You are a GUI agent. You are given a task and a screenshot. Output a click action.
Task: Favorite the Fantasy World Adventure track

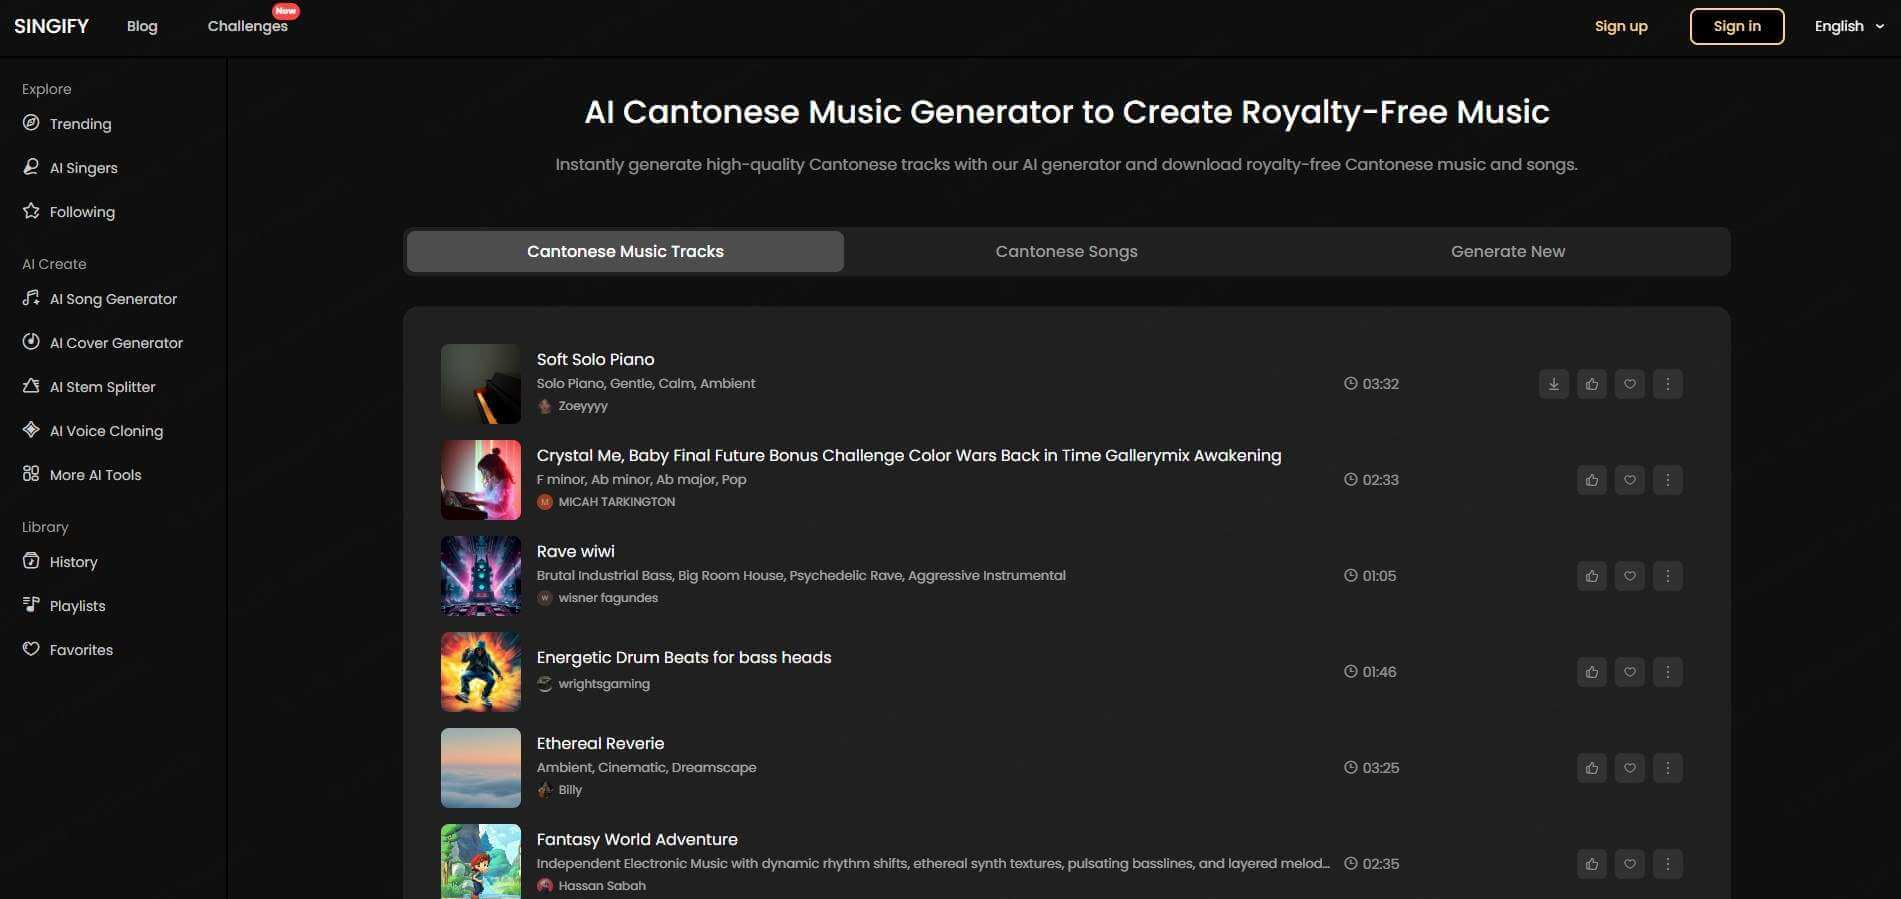pyautogui.click(x=1629, y=864)
